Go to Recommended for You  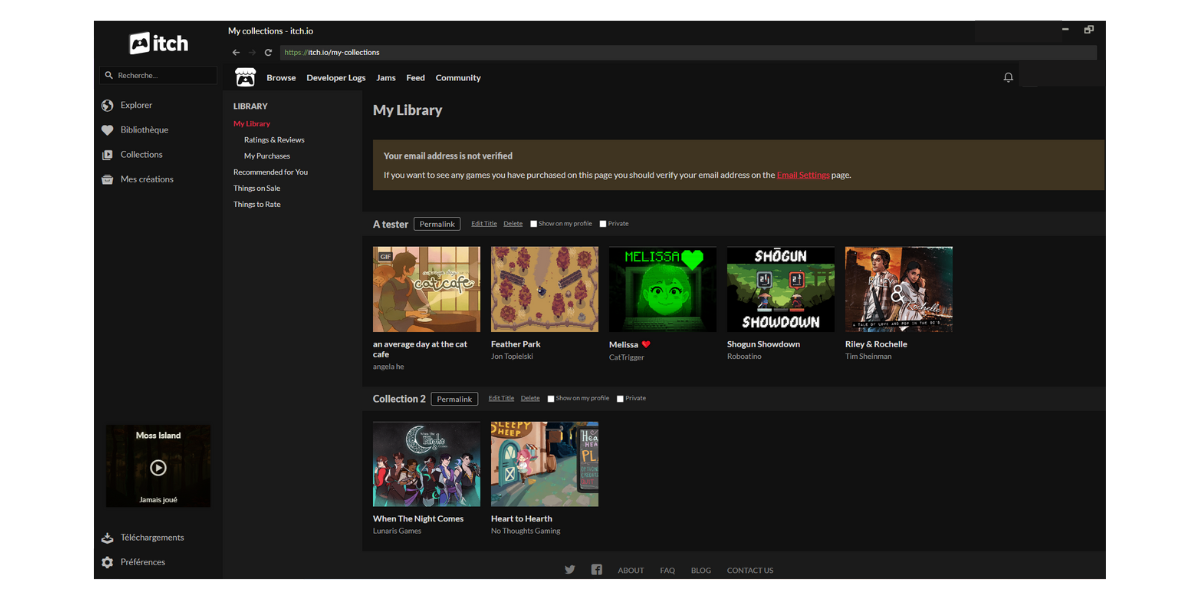pos(271,172)
